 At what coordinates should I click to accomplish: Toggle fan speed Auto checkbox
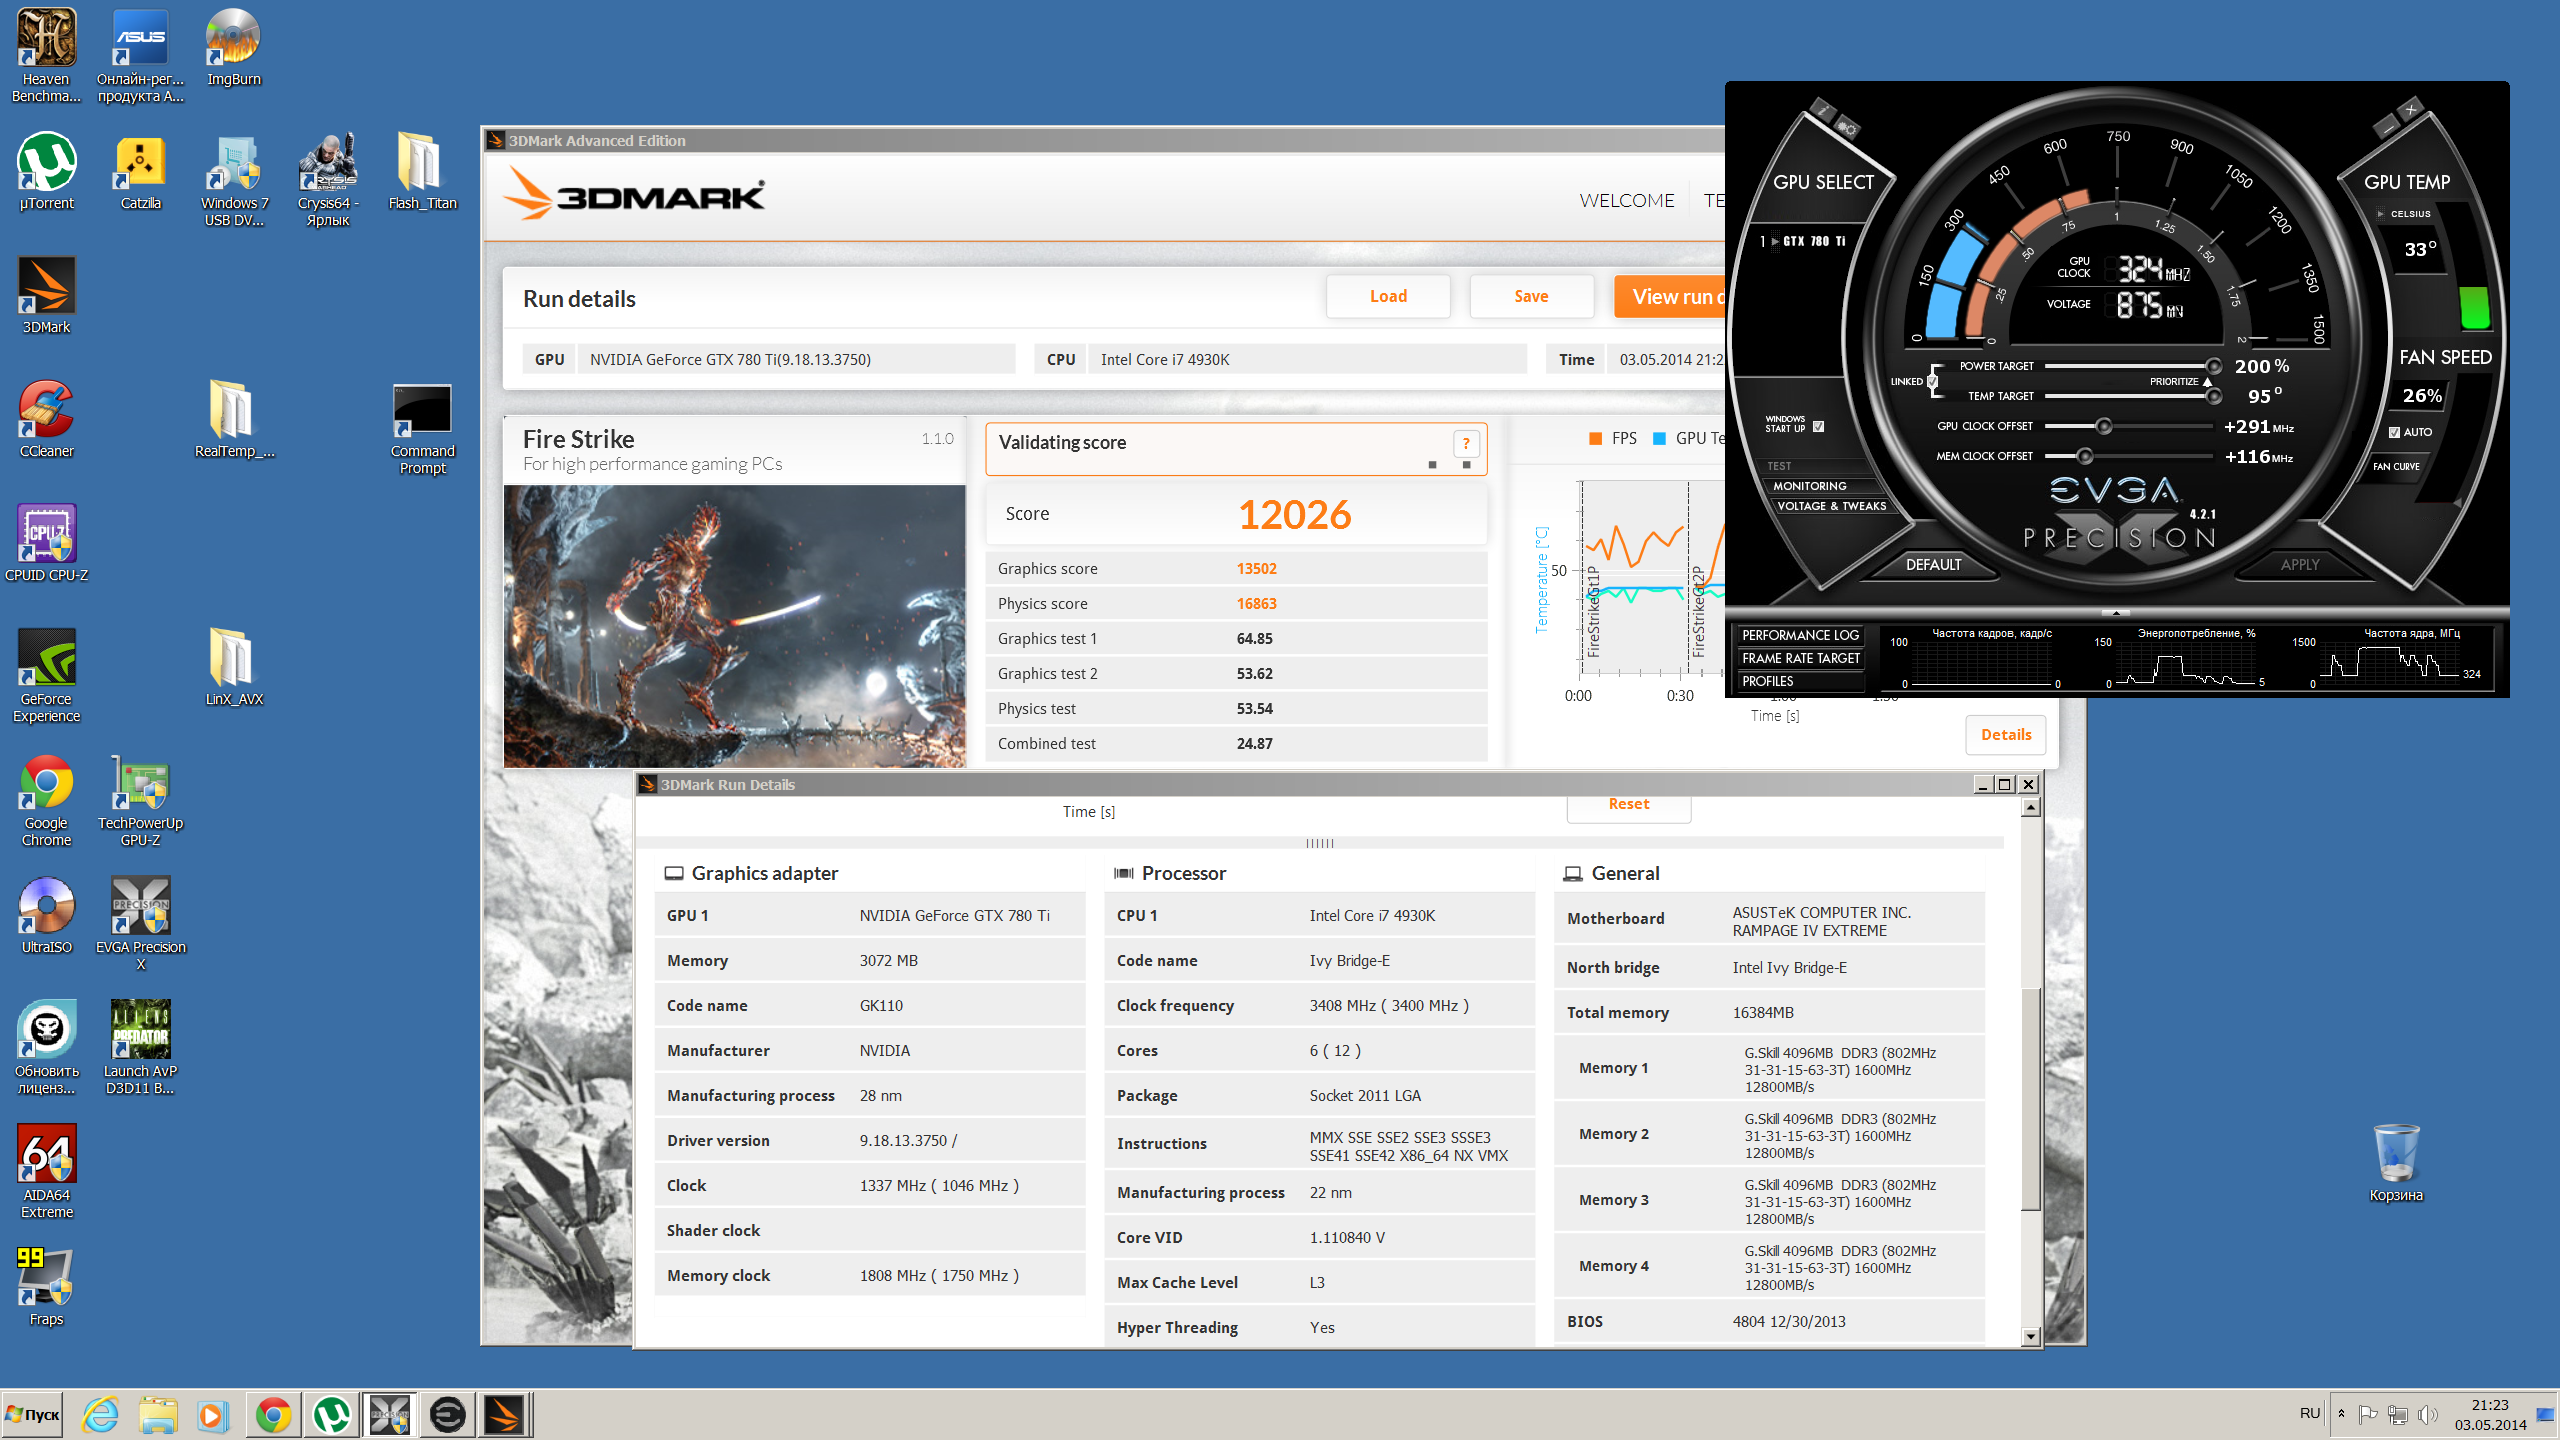point(2394,432)
